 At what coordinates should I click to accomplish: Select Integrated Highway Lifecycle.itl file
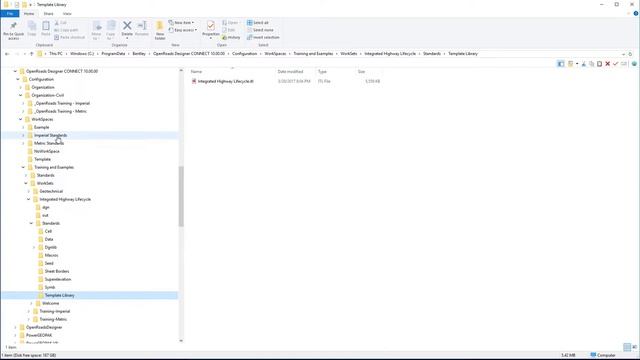[x=225, y=81]
